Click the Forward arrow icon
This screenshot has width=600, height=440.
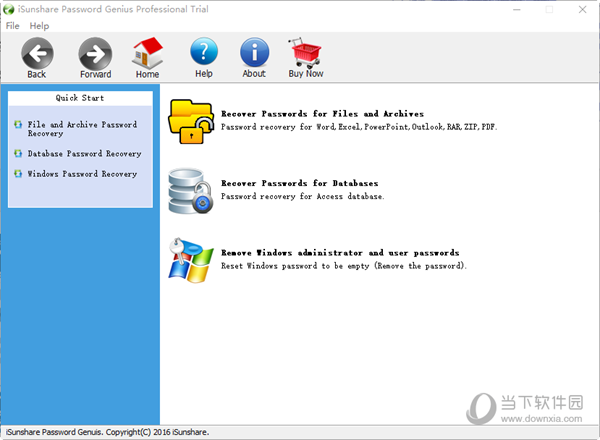[95, 53]
